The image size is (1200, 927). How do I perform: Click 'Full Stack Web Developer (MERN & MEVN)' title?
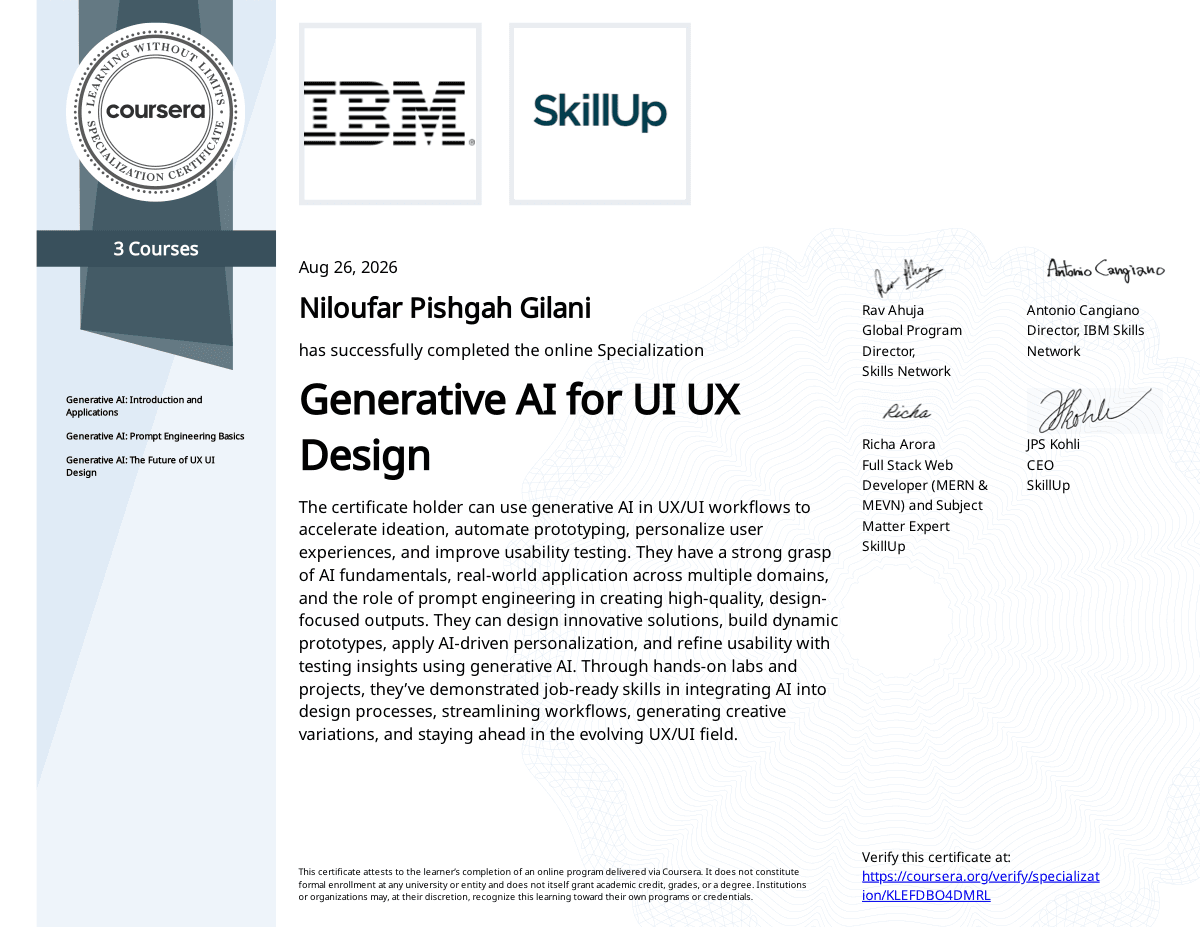pos(925,485)
